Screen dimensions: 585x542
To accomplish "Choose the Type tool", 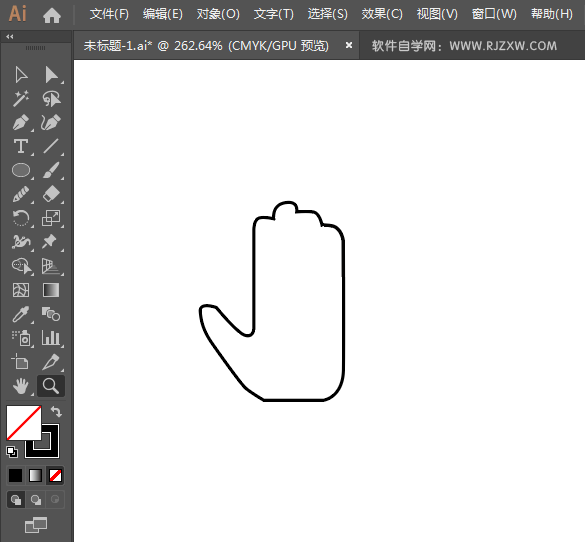I will [21, 146].
